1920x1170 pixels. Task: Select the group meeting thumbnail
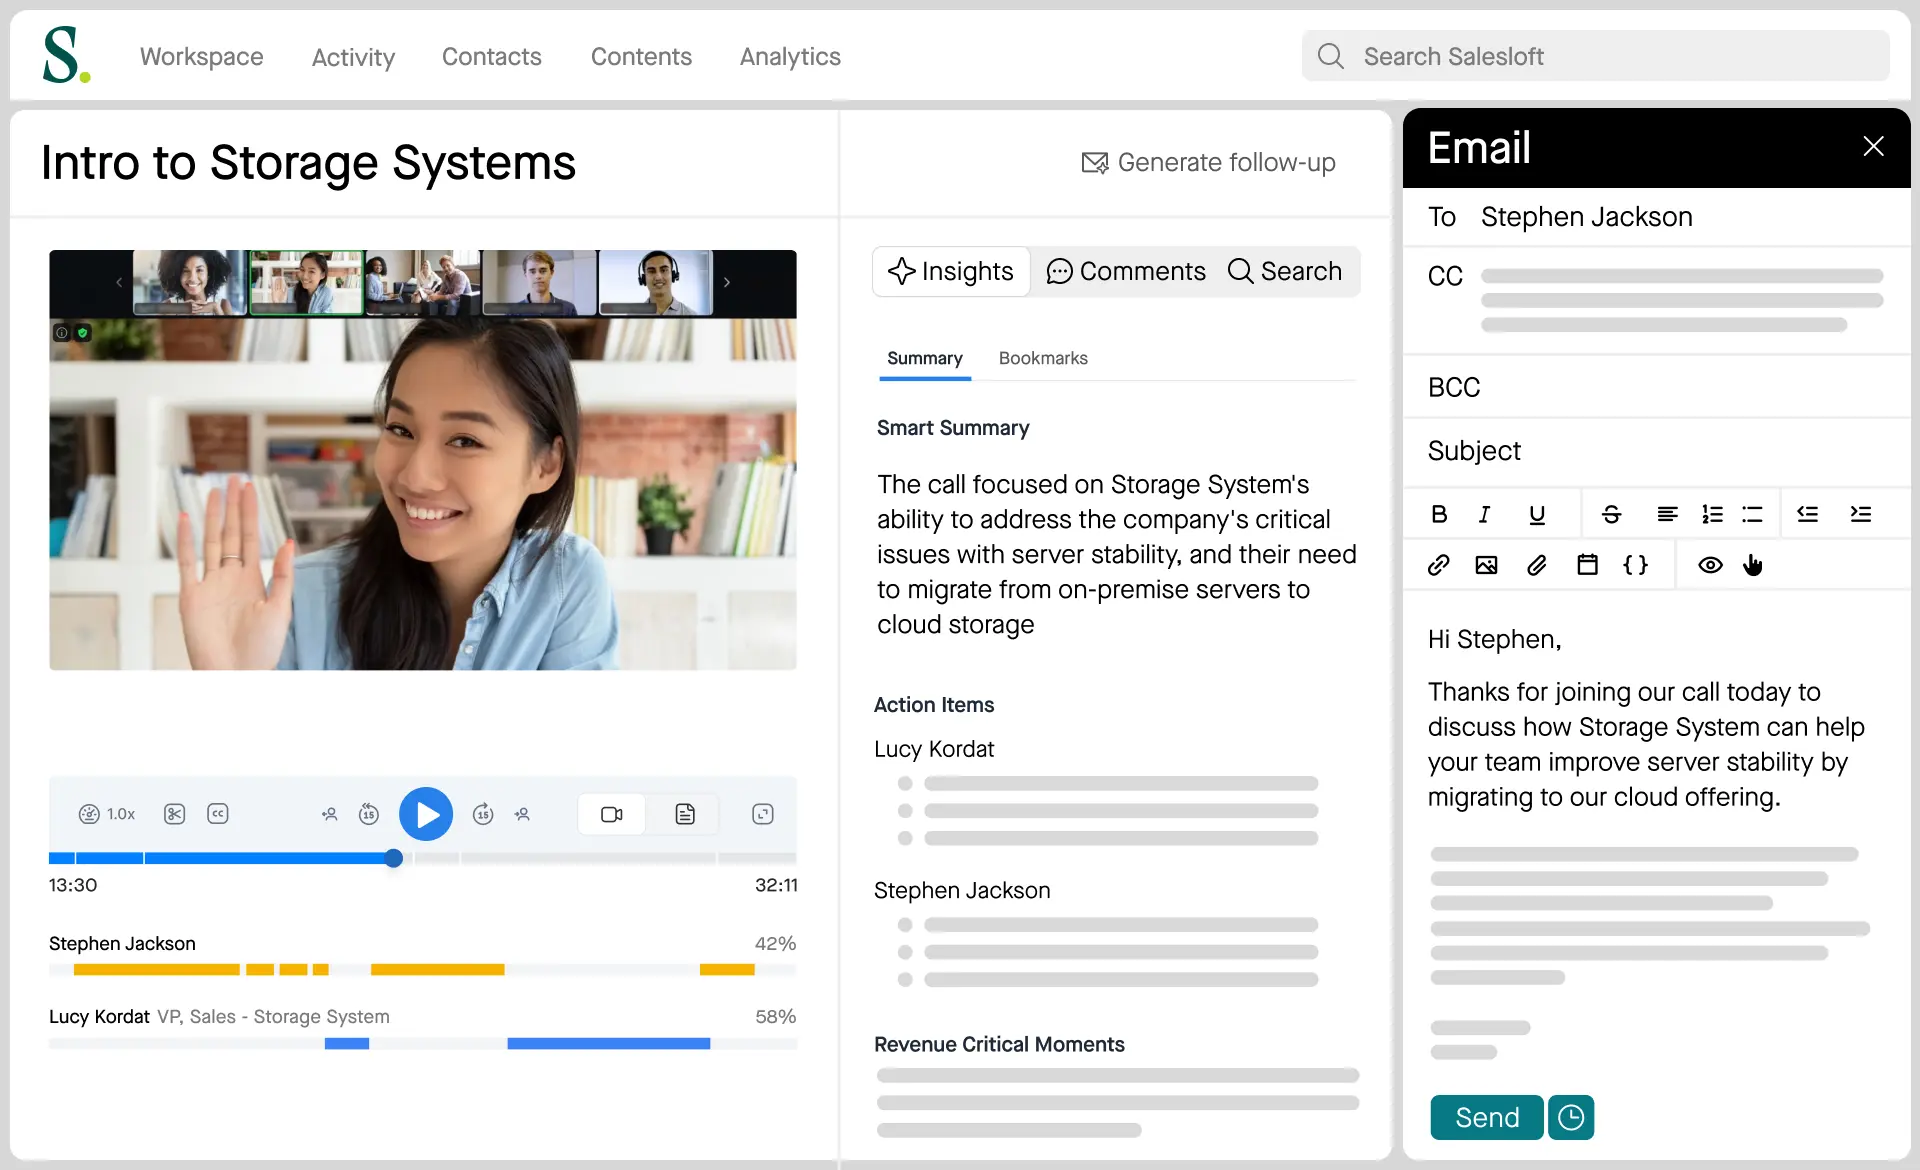point(422,283)
